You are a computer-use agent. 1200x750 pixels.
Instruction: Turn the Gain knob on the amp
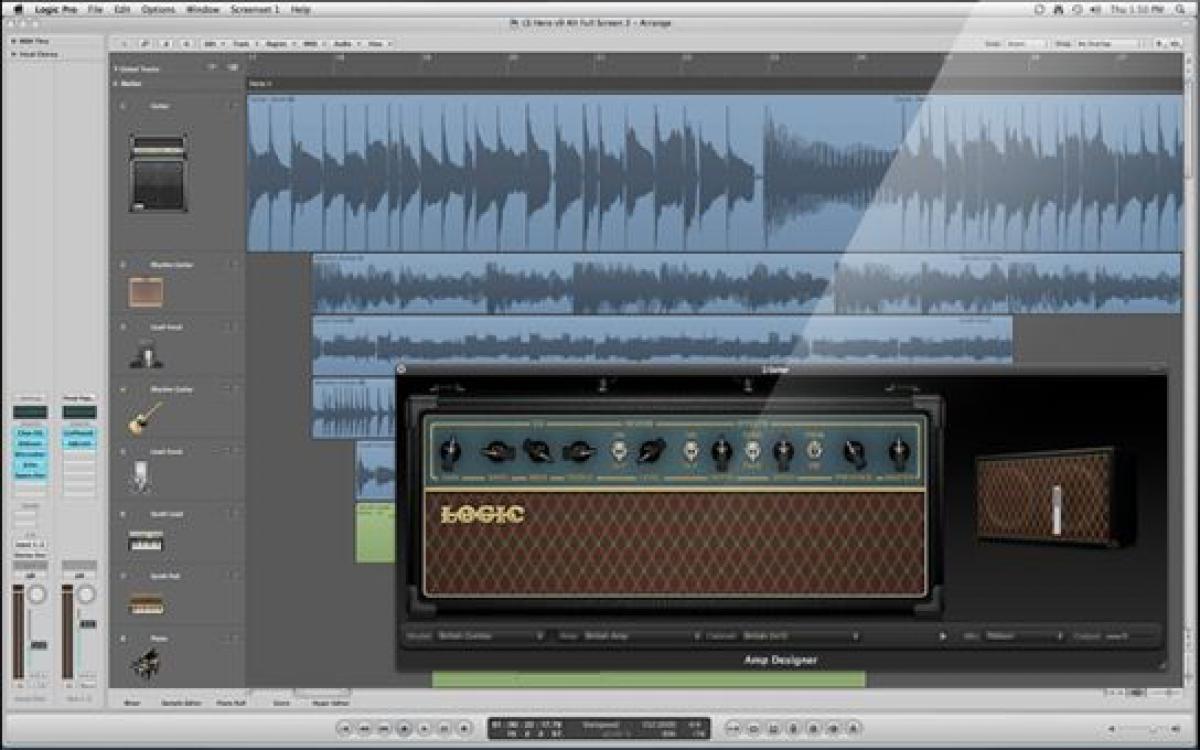[450, 452]
